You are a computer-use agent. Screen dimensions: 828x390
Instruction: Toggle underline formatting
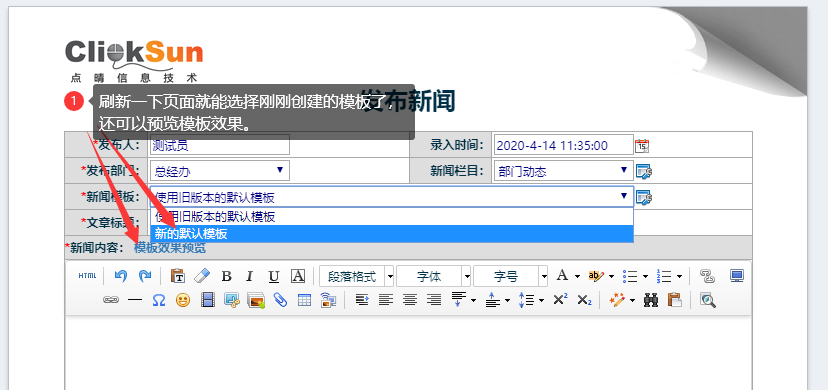(274, 276)
